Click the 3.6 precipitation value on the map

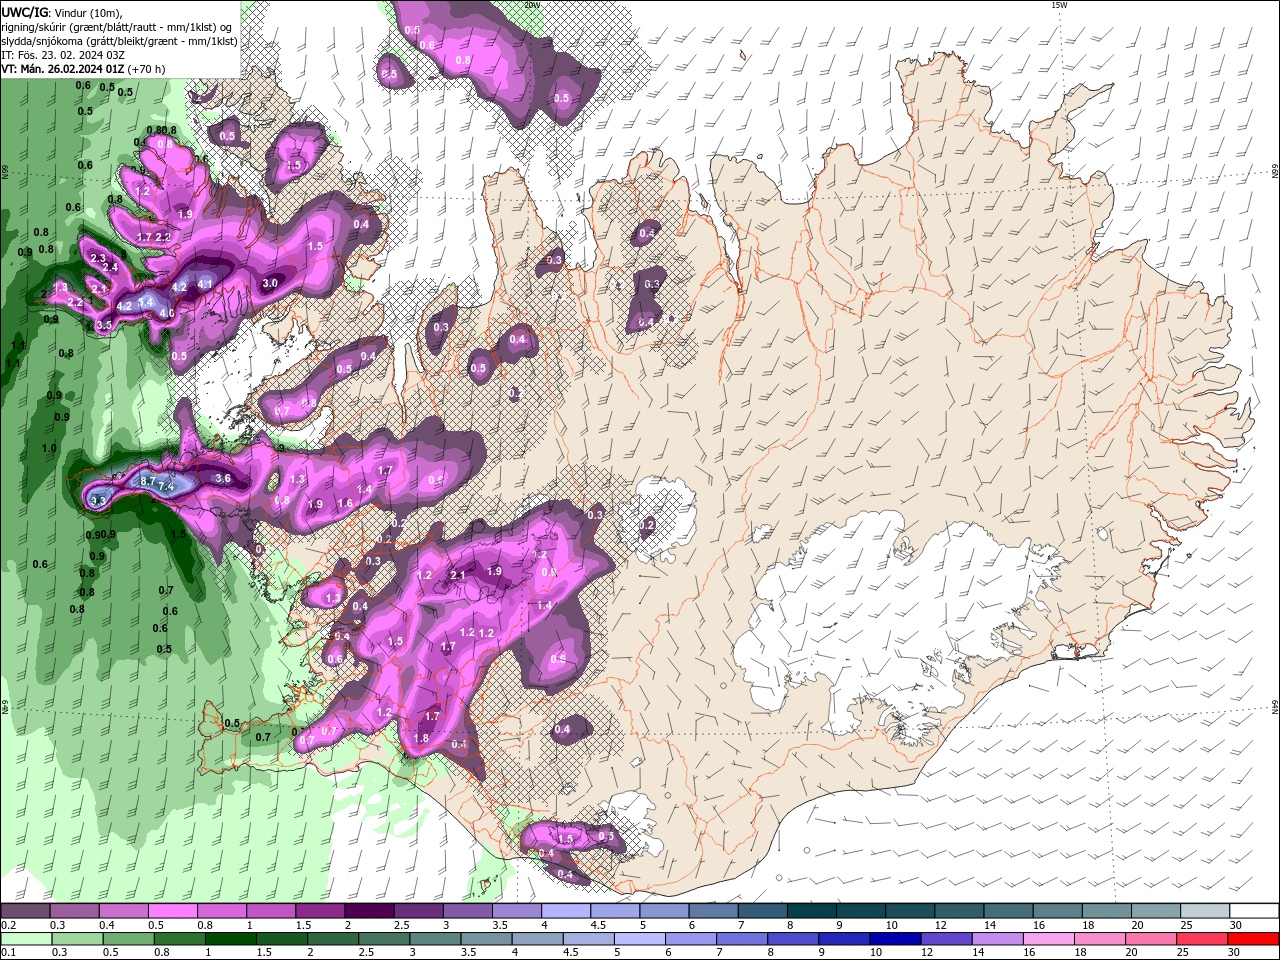pos(223,479)
